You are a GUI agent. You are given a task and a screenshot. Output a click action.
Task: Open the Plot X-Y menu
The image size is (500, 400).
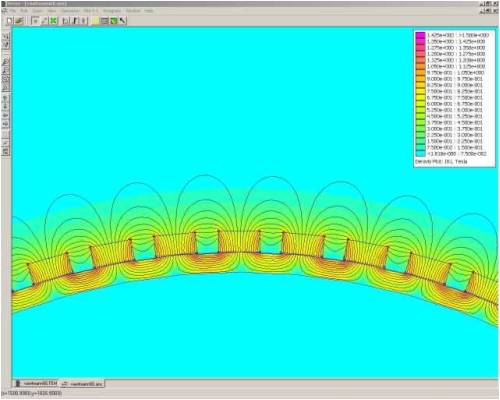(91, 11)
